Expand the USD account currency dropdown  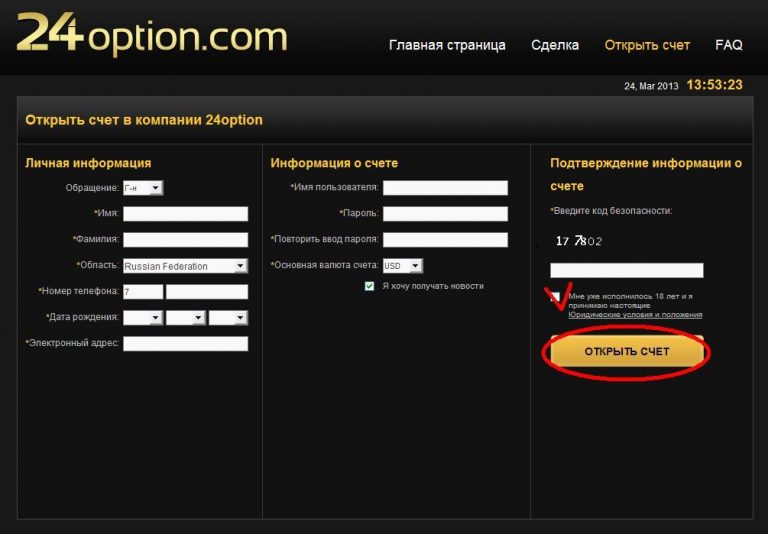pyautogui.click(x=403, y=266)
